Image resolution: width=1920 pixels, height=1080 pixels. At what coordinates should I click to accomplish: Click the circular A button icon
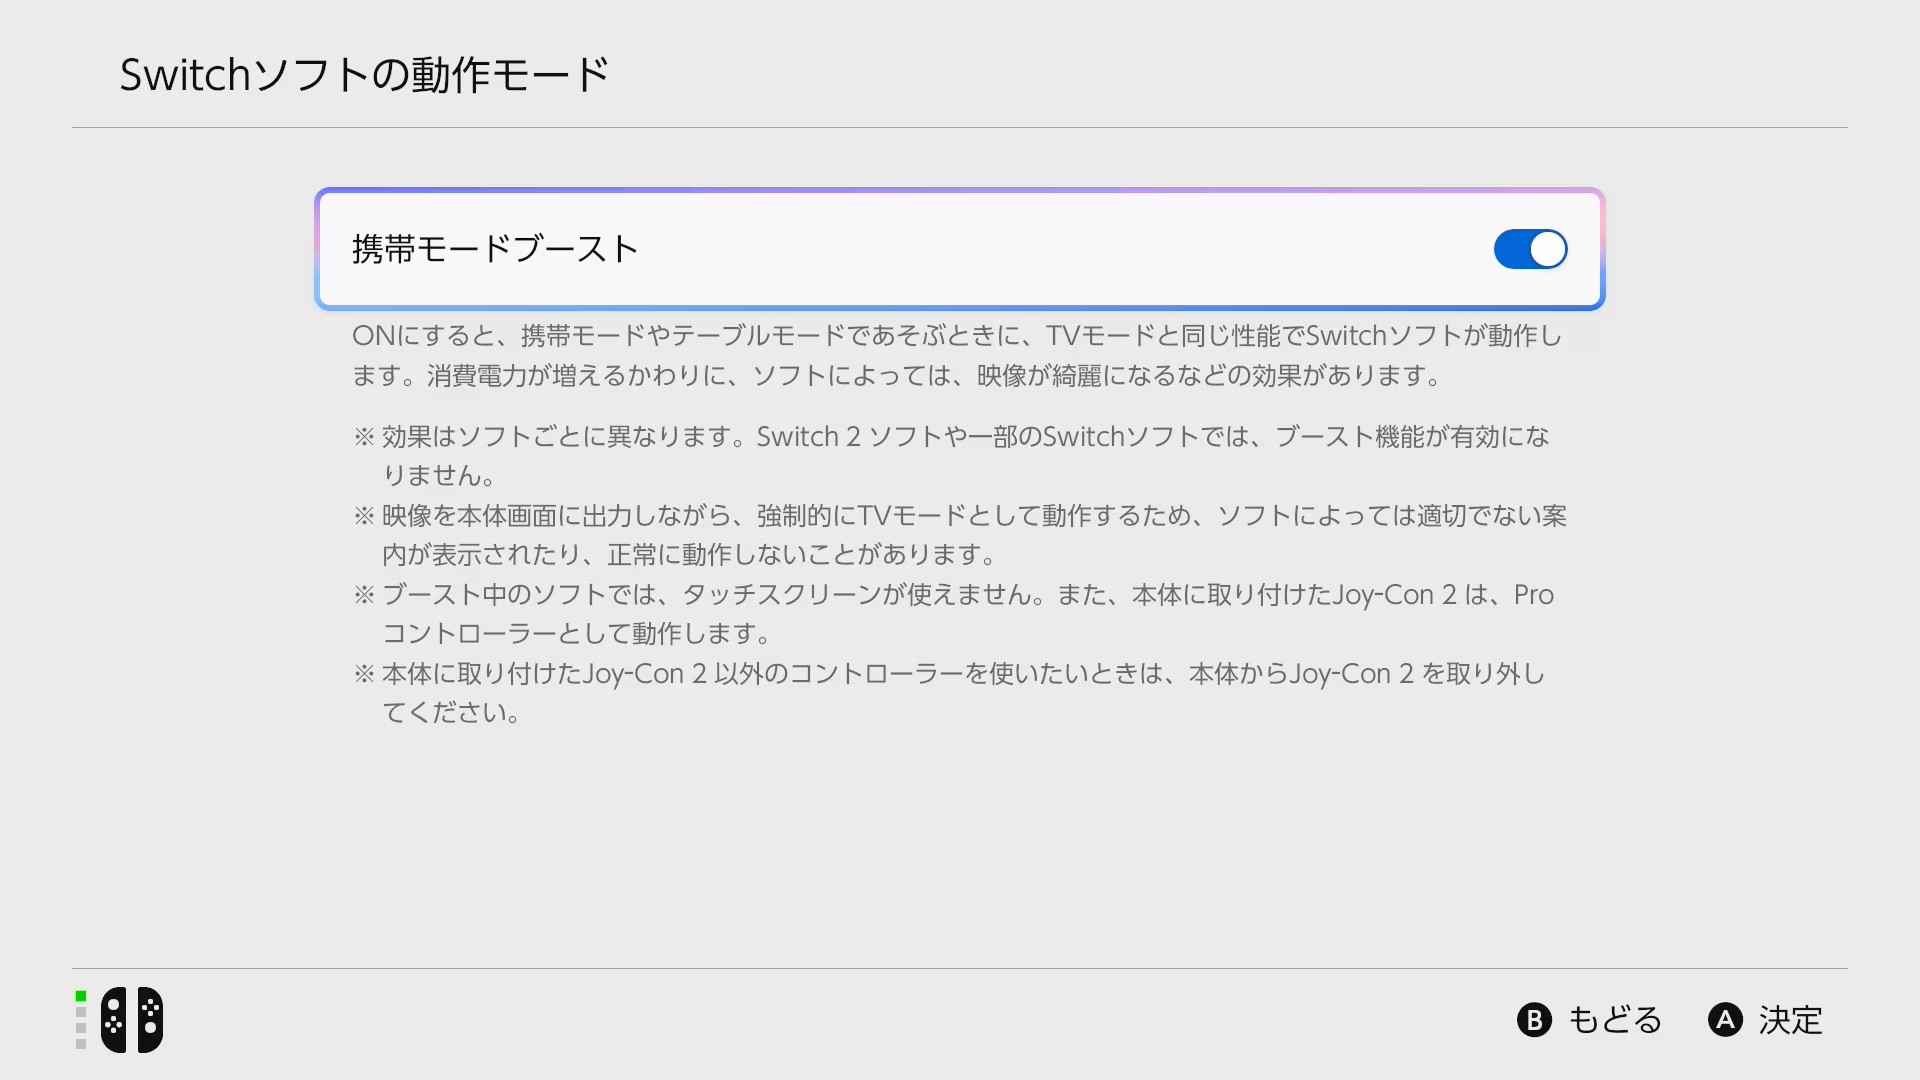pos(1726,1021)
